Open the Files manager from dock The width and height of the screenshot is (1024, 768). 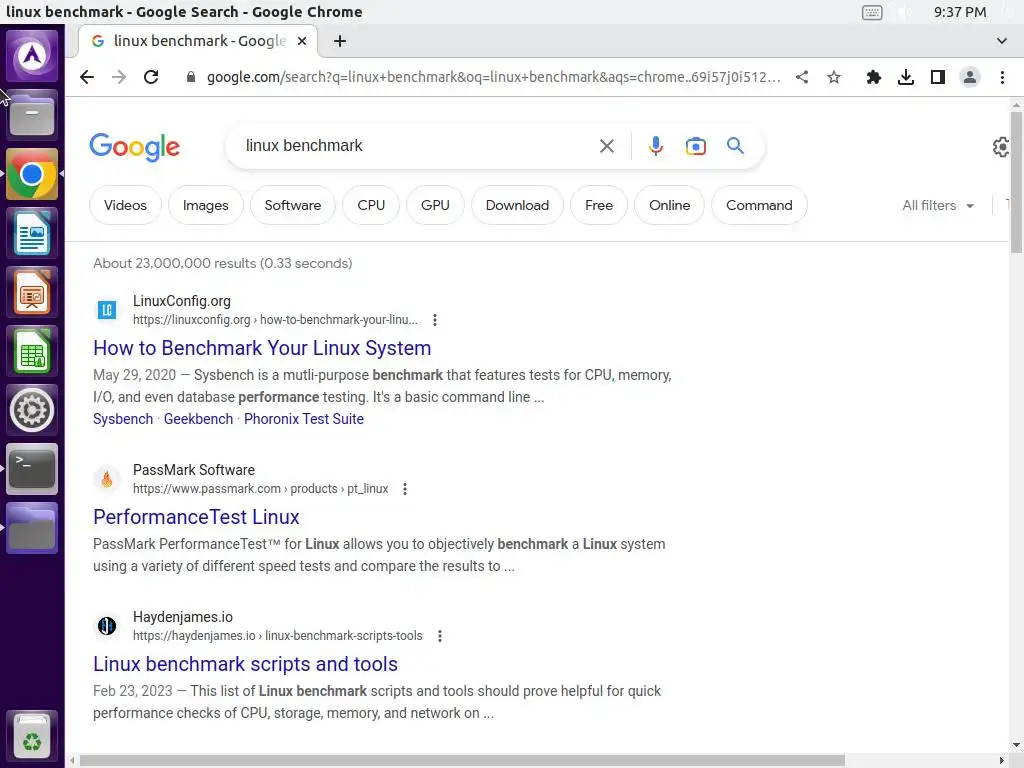click(x=32, y=116)
